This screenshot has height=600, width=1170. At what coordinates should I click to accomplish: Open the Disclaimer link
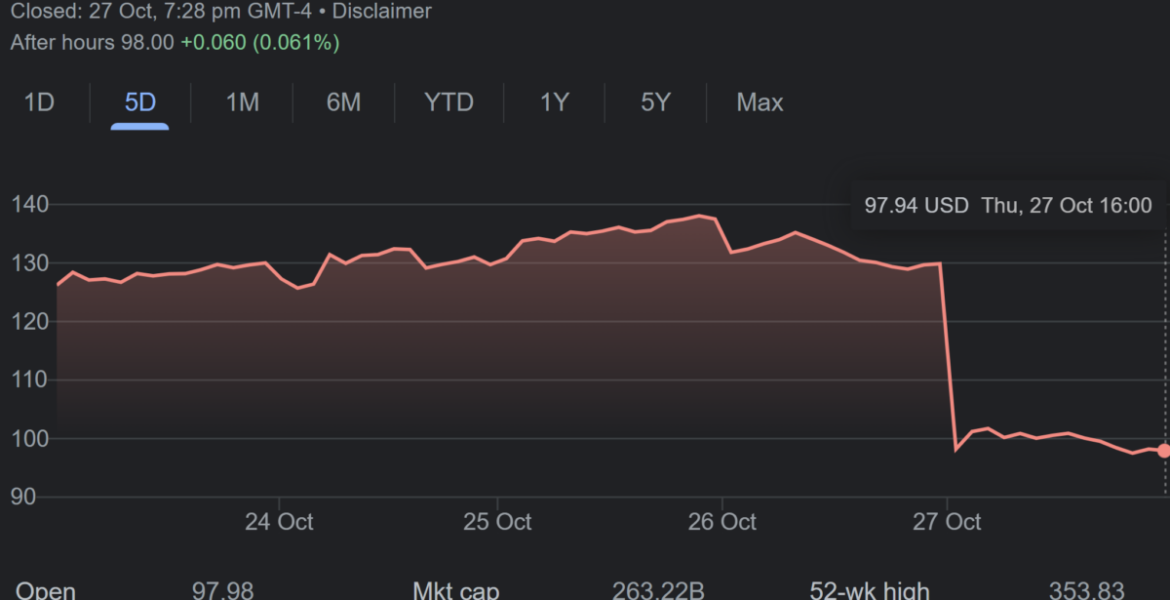pyautogui.click(x=385, y=12)
